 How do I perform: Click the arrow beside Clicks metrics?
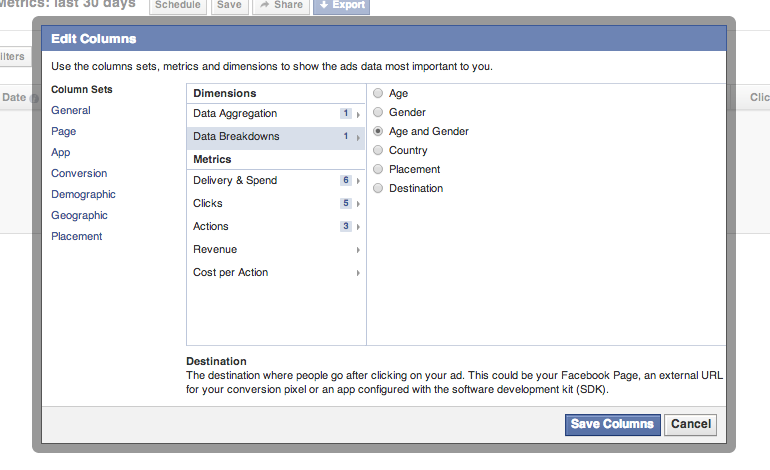358,204
